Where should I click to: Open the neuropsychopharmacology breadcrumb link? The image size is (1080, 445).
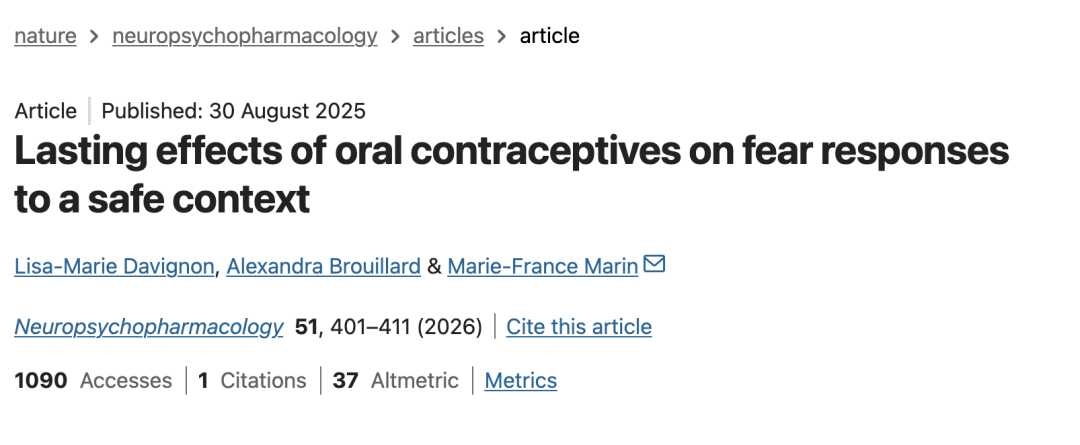click(245, 37)
